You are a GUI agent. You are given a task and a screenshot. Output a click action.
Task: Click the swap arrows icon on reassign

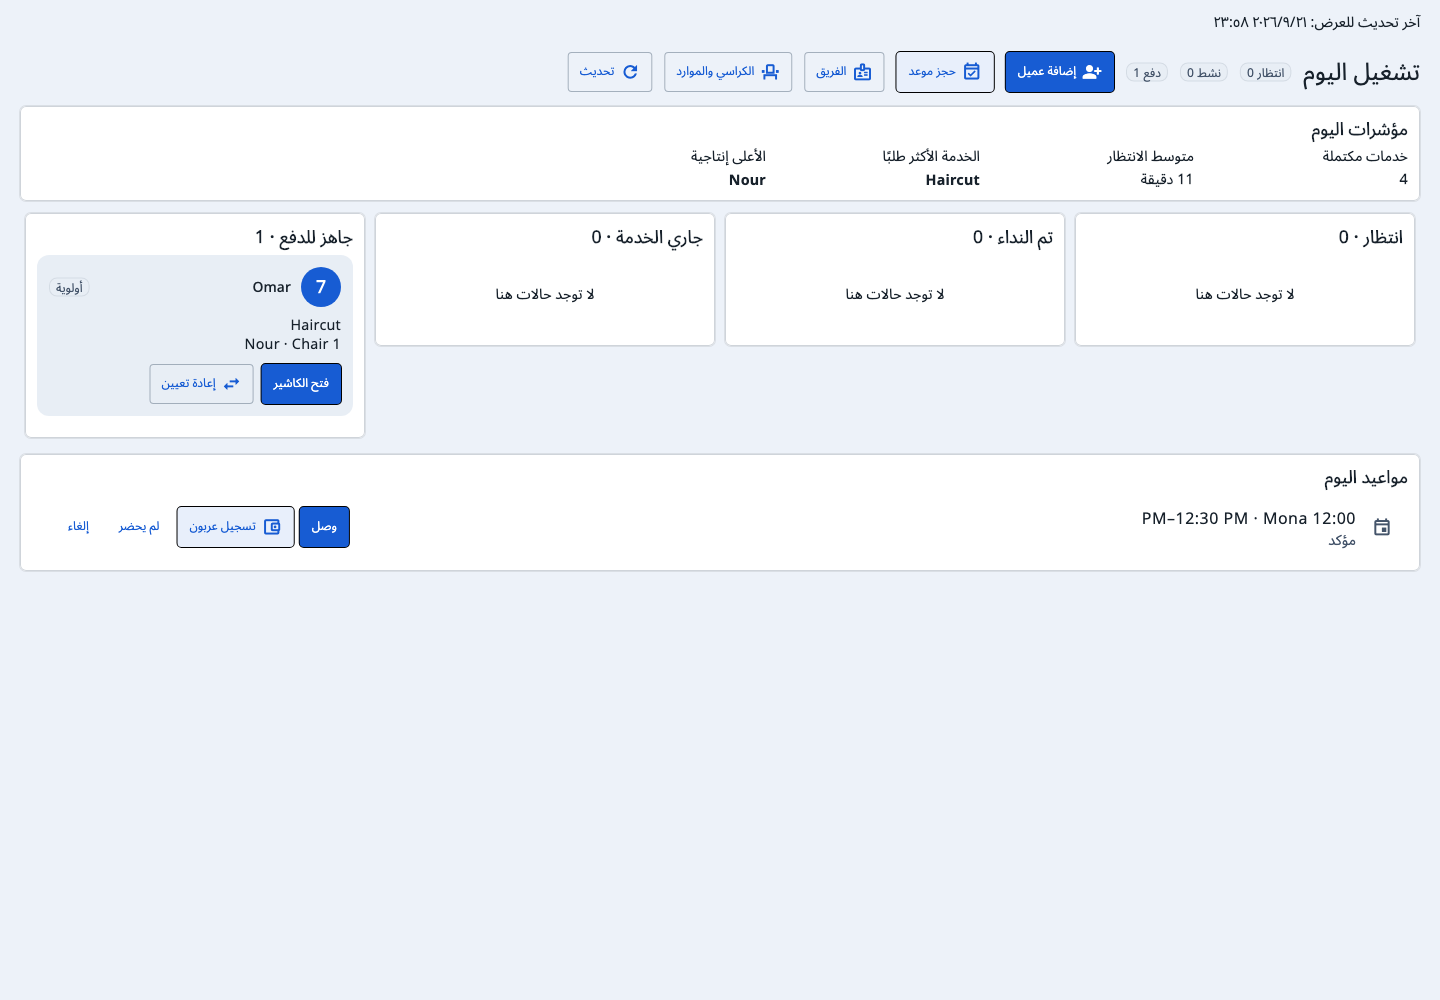(x=232, y=384)
